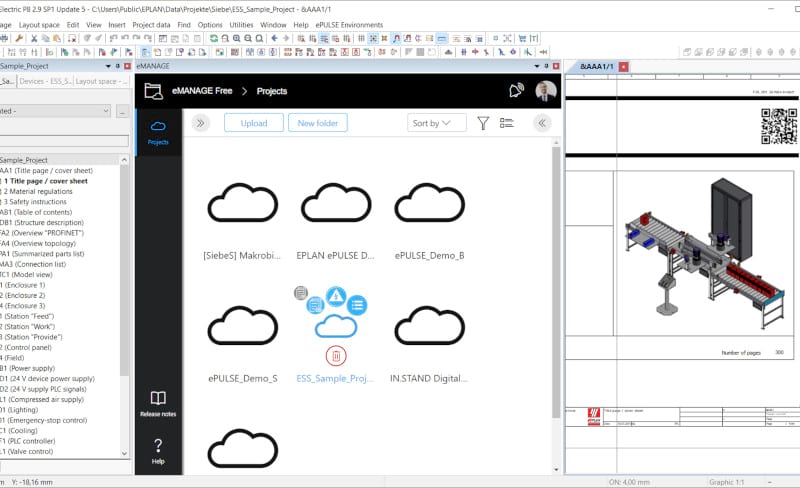
Task: Select Title page / cover sheet tree item
Action: (50, 181)
